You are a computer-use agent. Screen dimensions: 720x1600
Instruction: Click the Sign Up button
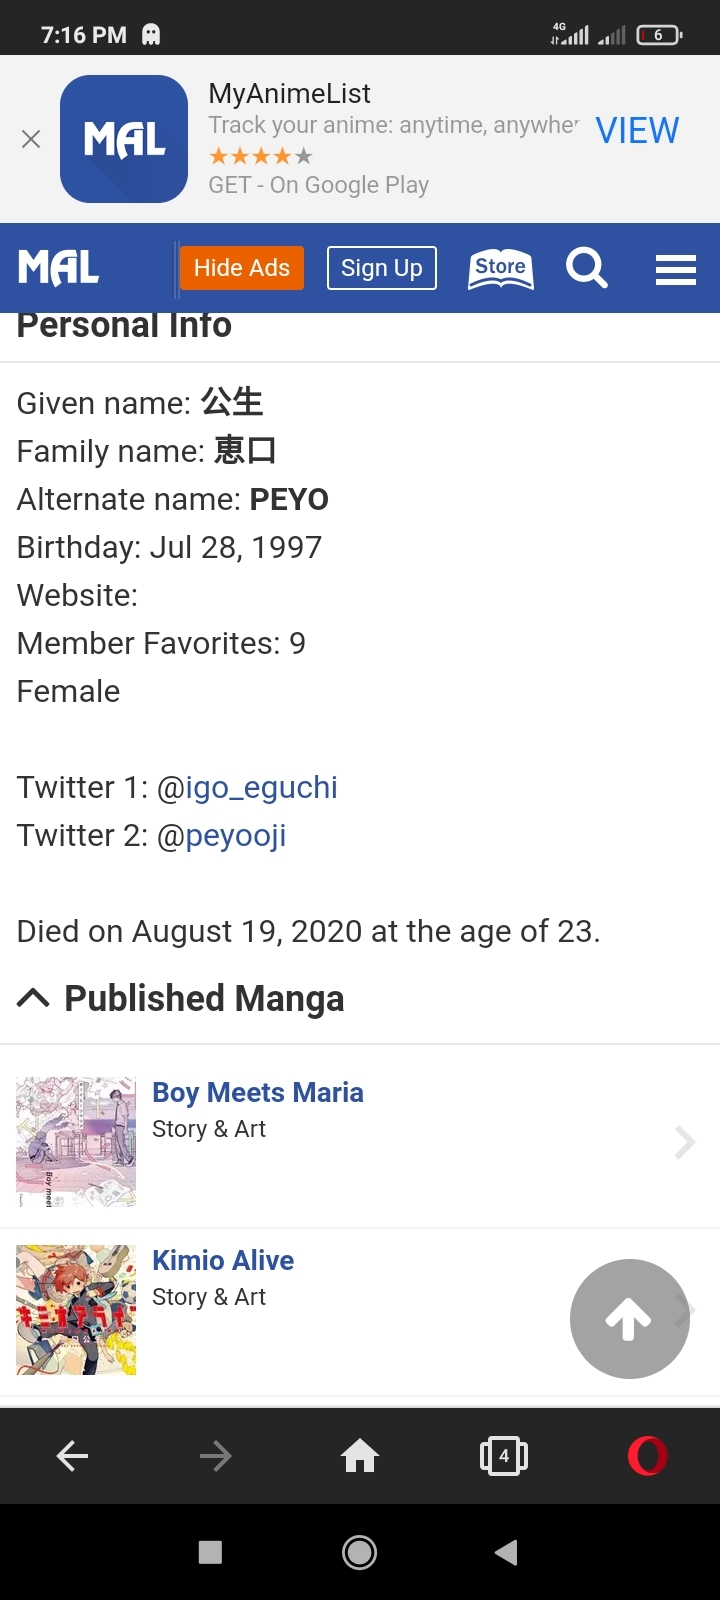(382, 268)
